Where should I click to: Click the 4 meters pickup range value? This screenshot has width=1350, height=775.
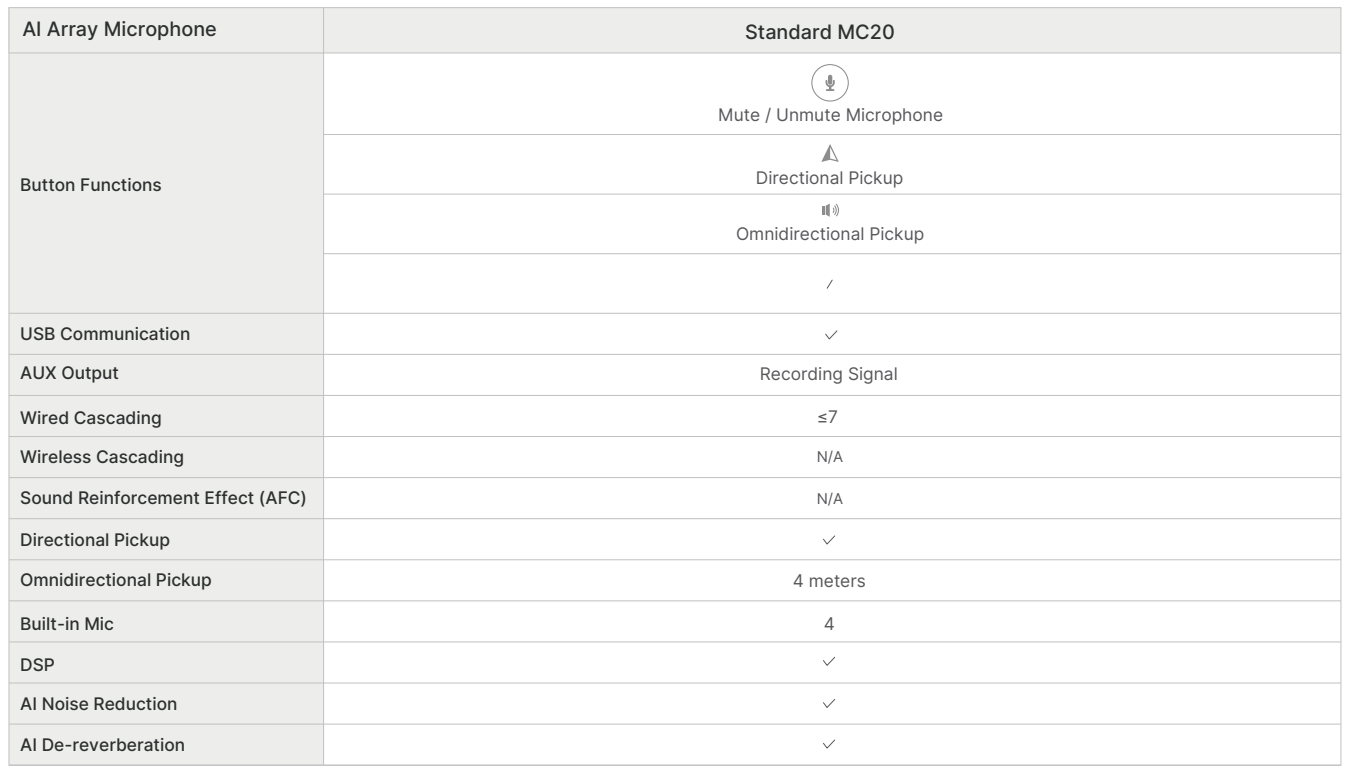pos(830,580)
